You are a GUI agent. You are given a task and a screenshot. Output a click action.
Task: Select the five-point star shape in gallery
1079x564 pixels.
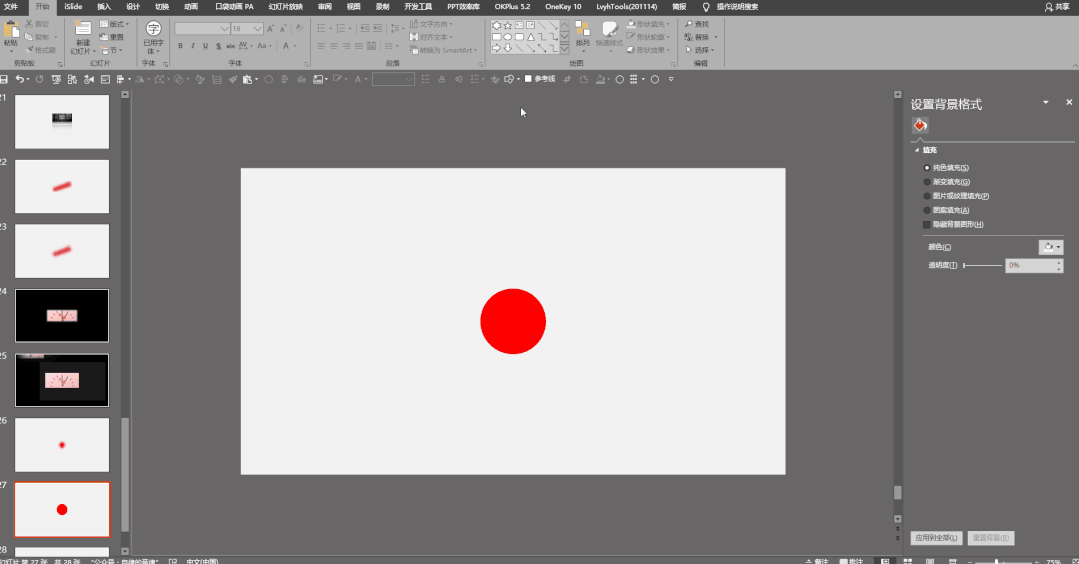click(x=508, y=25)
